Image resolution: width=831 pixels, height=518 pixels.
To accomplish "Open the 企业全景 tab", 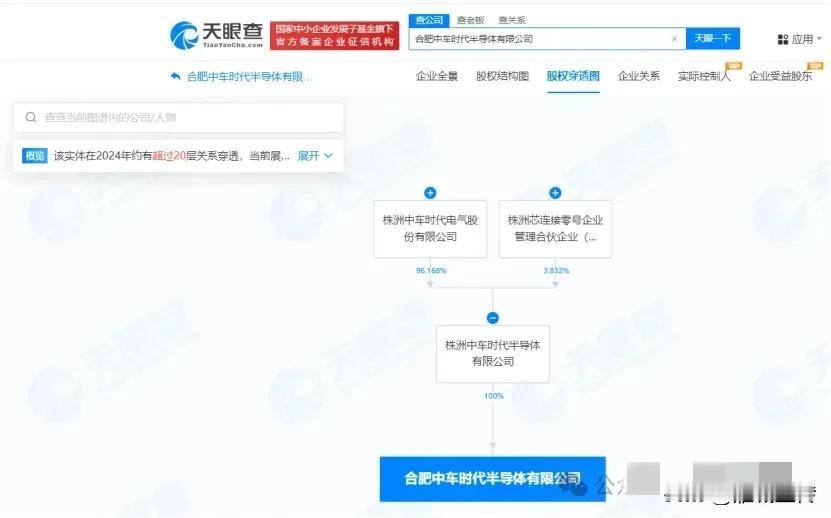I will (437, 76).
